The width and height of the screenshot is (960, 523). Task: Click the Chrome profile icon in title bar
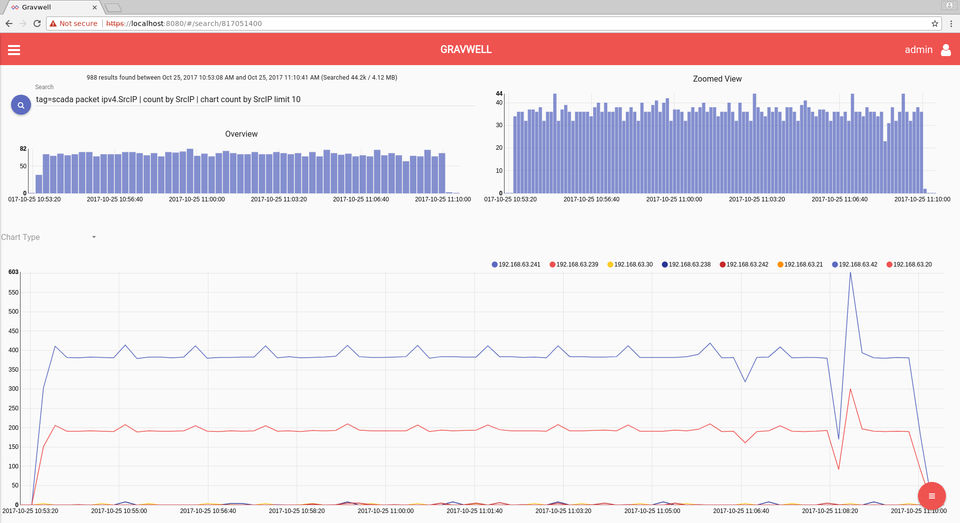pos(950,5)
